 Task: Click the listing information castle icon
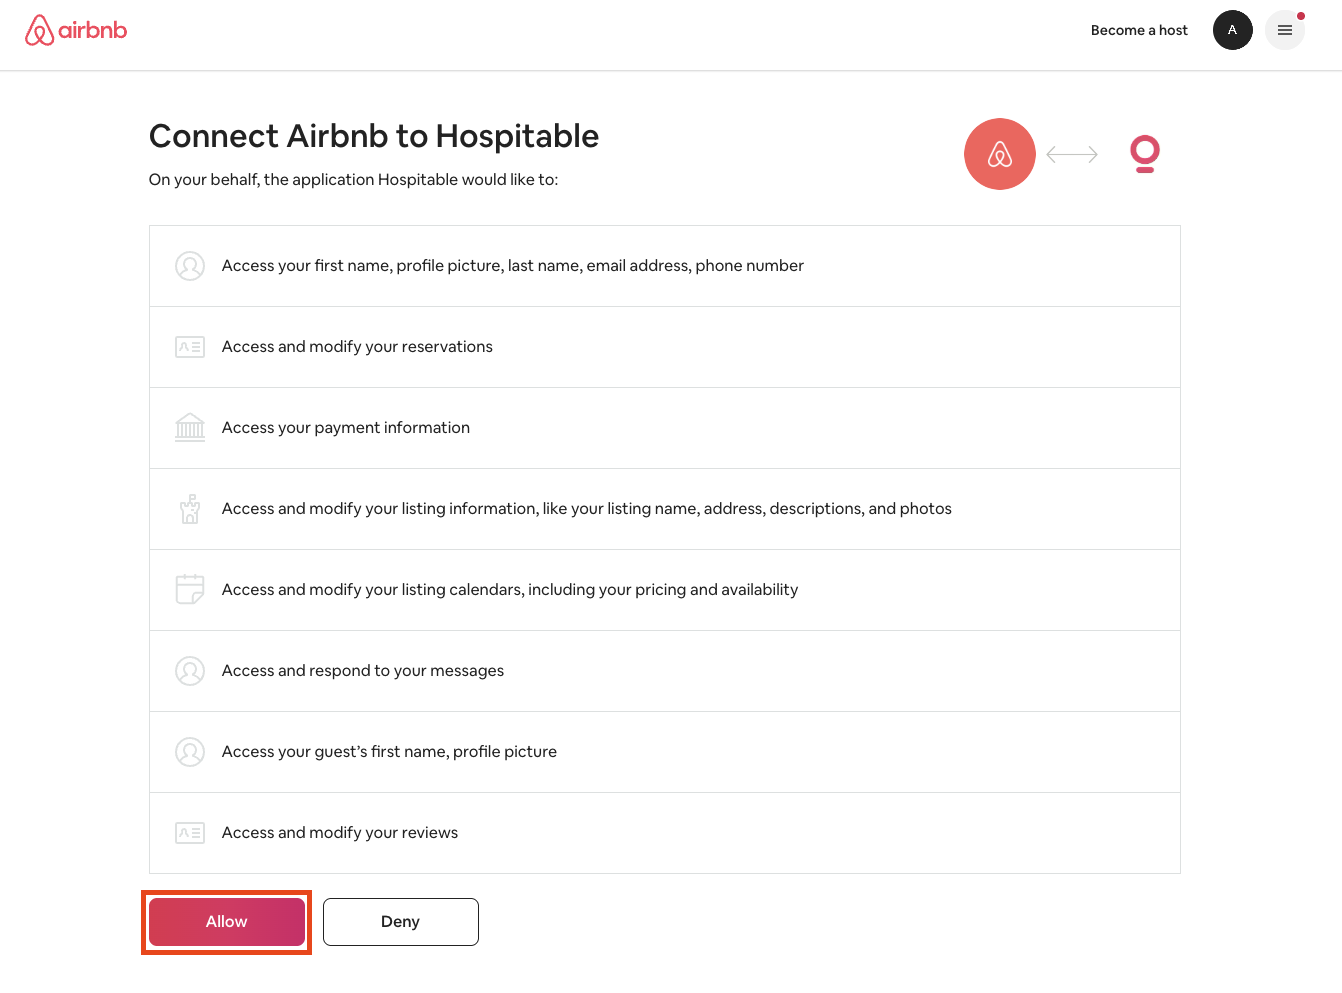pyautogui.click(x=190, y=509)
